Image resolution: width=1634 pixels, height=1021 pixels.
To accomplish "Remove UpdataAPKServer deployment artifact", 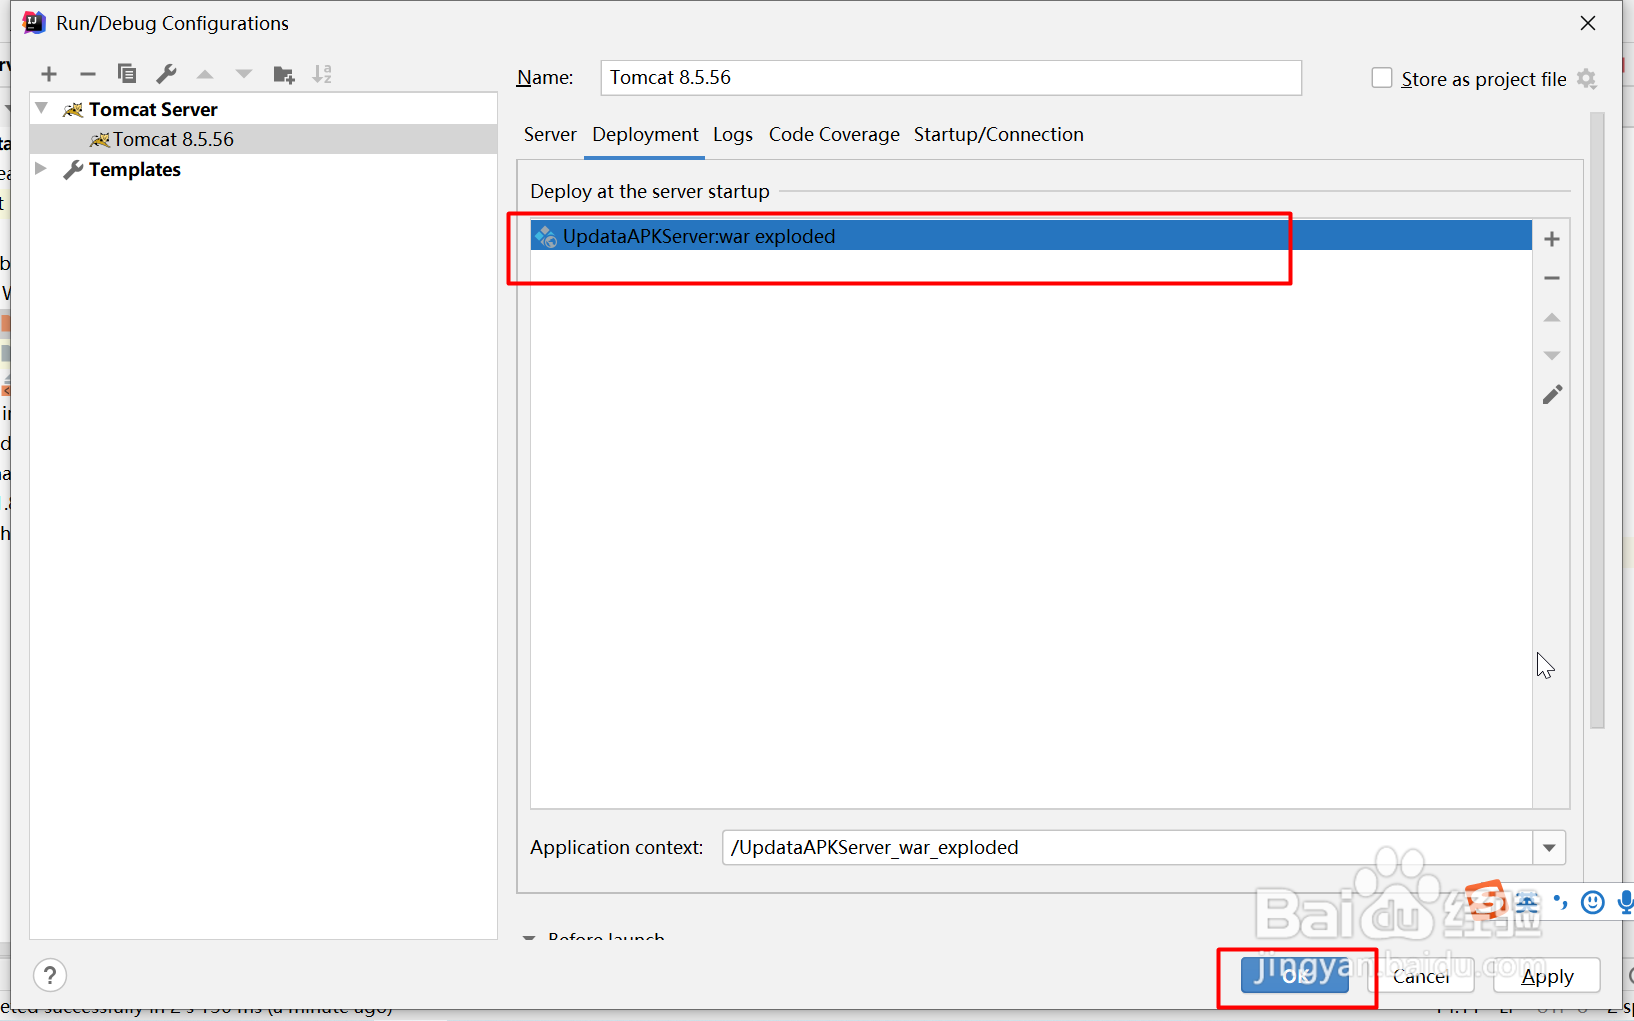I will click(x=1552, y=278).
